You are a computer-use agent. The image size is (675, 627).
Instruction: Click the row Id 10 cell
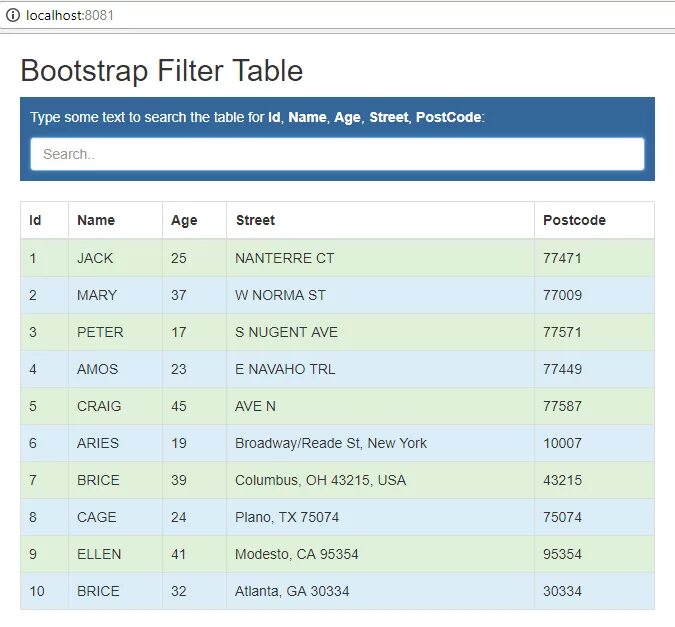37,591
